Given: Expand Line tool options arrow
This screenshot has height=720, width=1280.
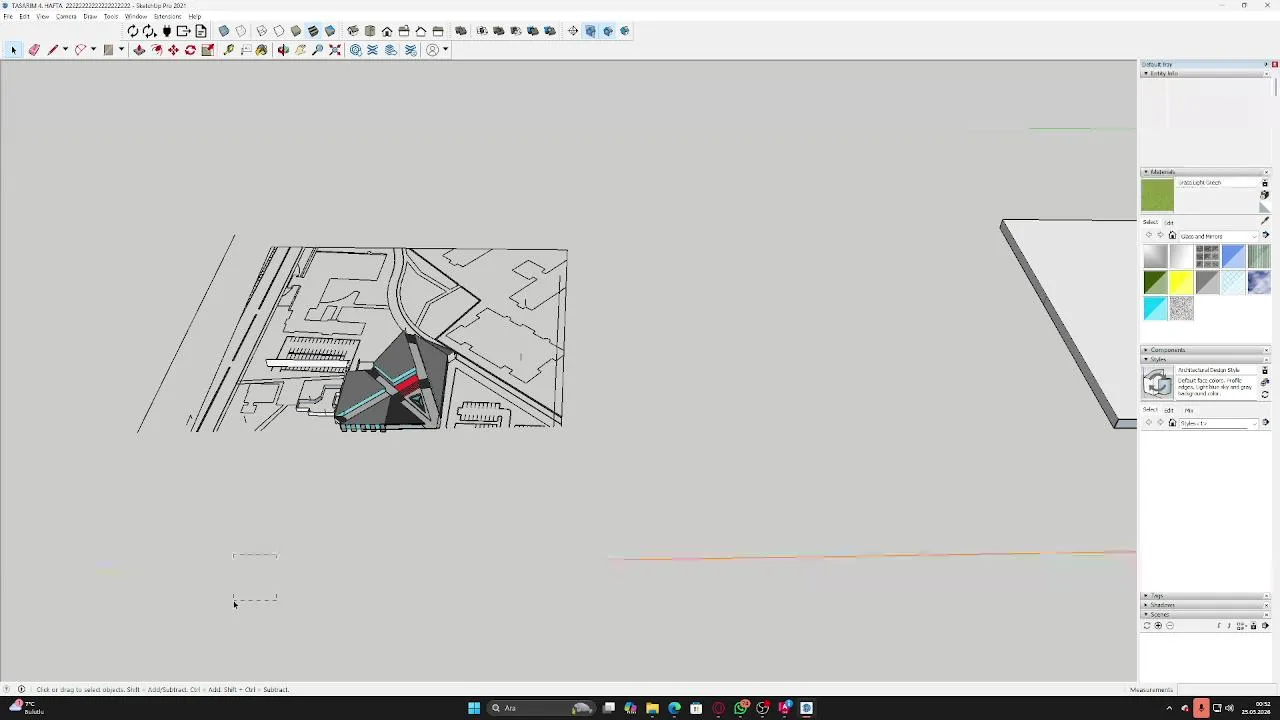Looking at the screenshot, I should [x=65, y=50].
